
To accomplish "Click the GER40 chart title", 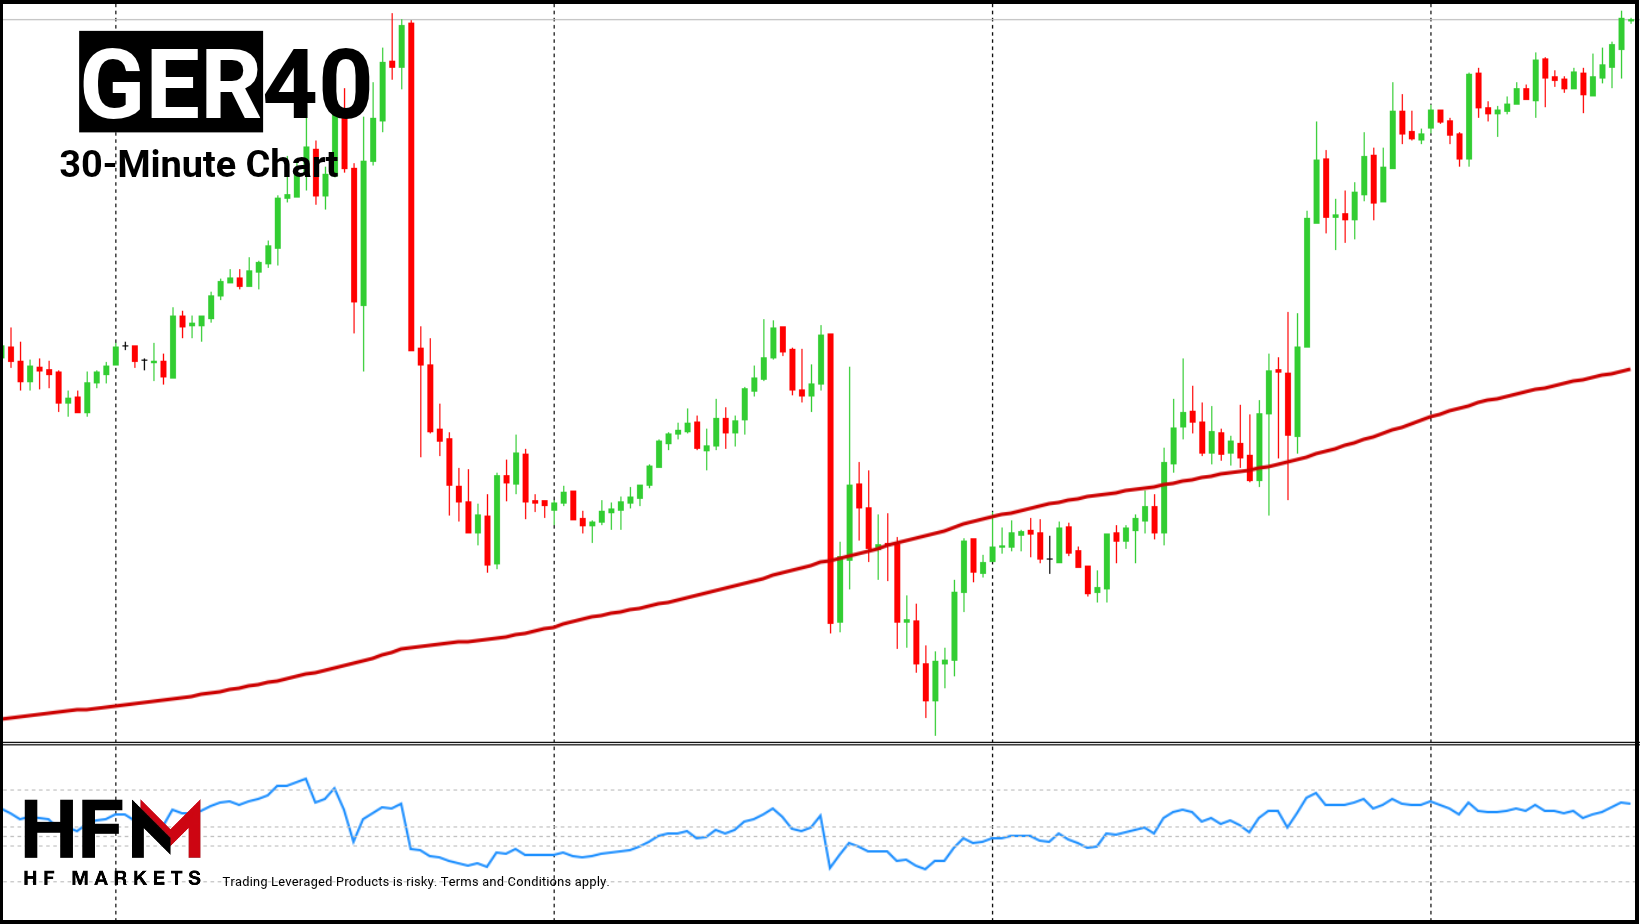I will 226,82.
